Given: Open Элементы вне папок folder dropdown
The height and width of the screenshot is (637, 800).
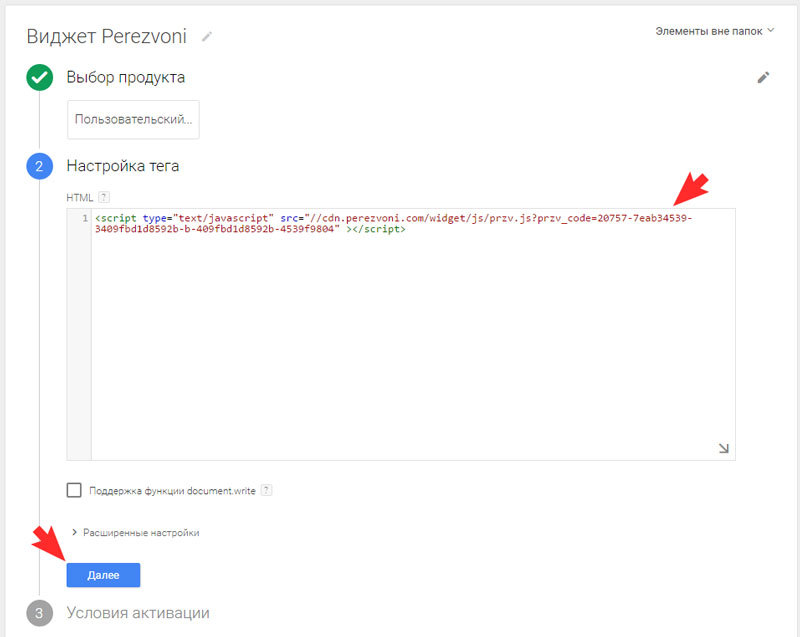Looking at the screenshot, I should [714, 31].
